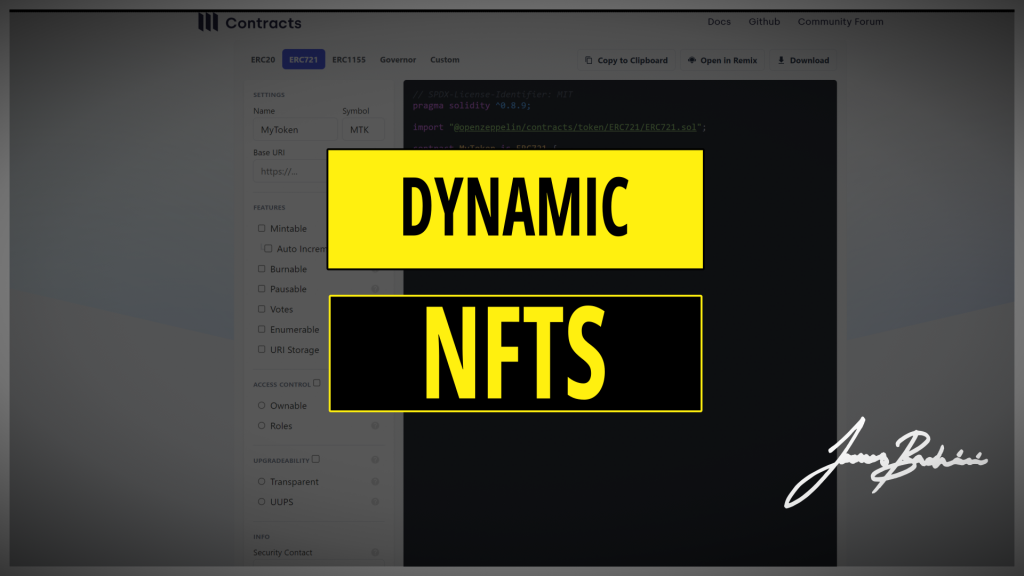This screenshot has width=1024, height=576.
Task: Enable the Mintable checkbox
Action: click(262, 228)
